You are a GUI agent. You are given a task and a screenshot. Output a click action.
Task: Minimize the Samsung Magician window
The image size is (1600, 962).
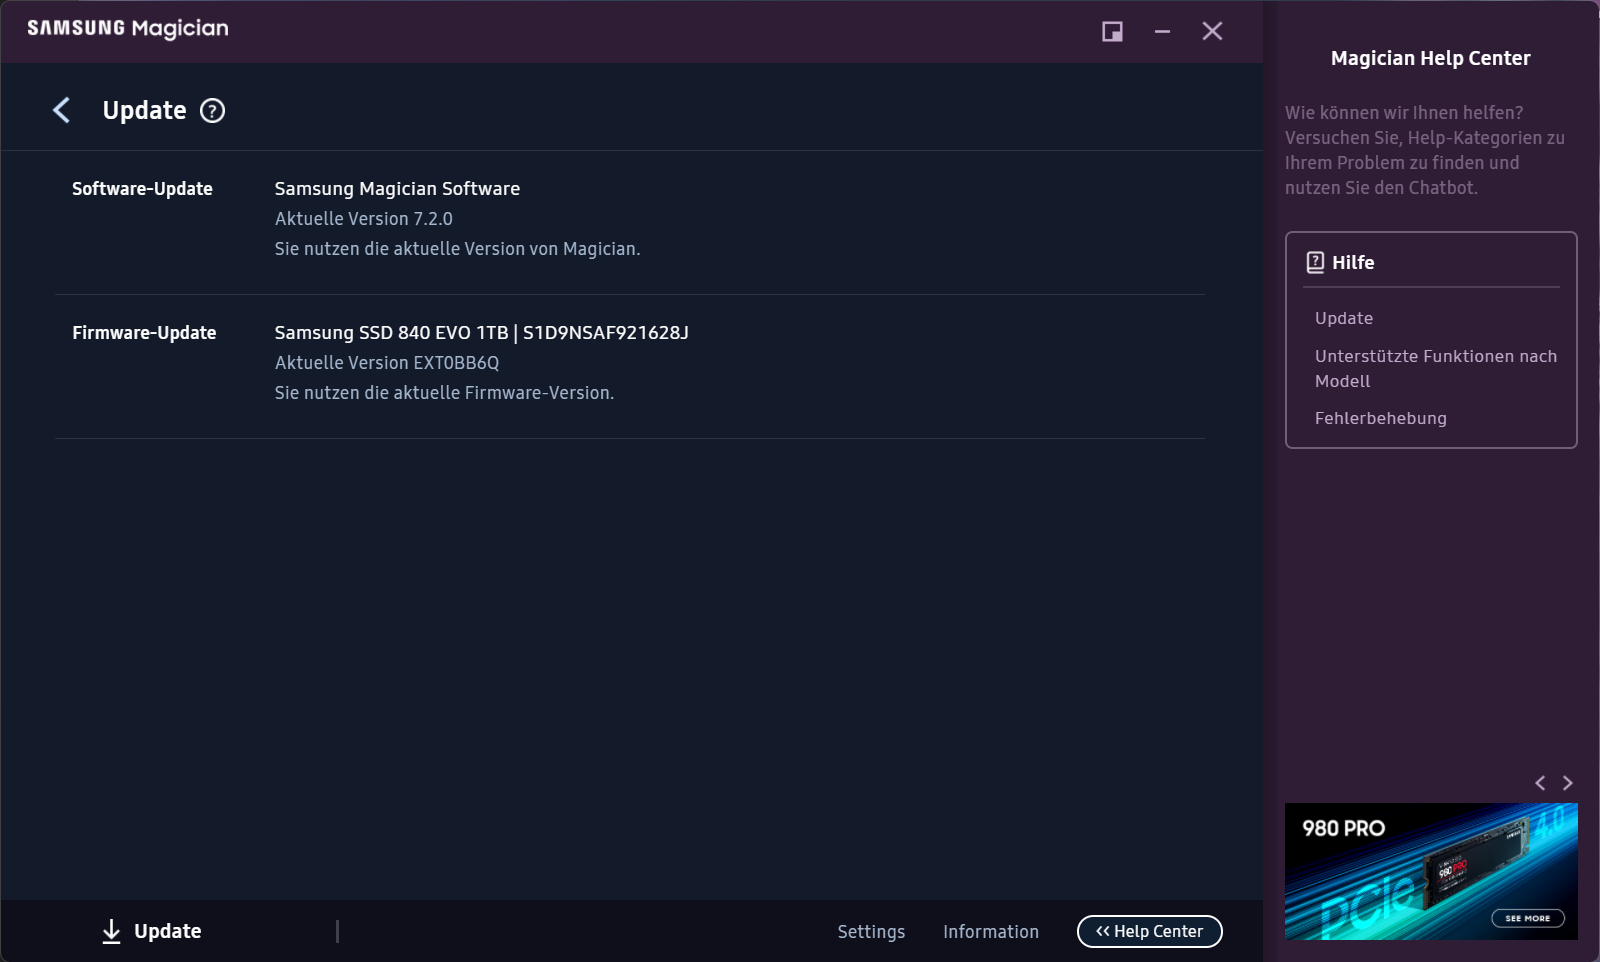pyautogui.click(x=1162, y=32)
